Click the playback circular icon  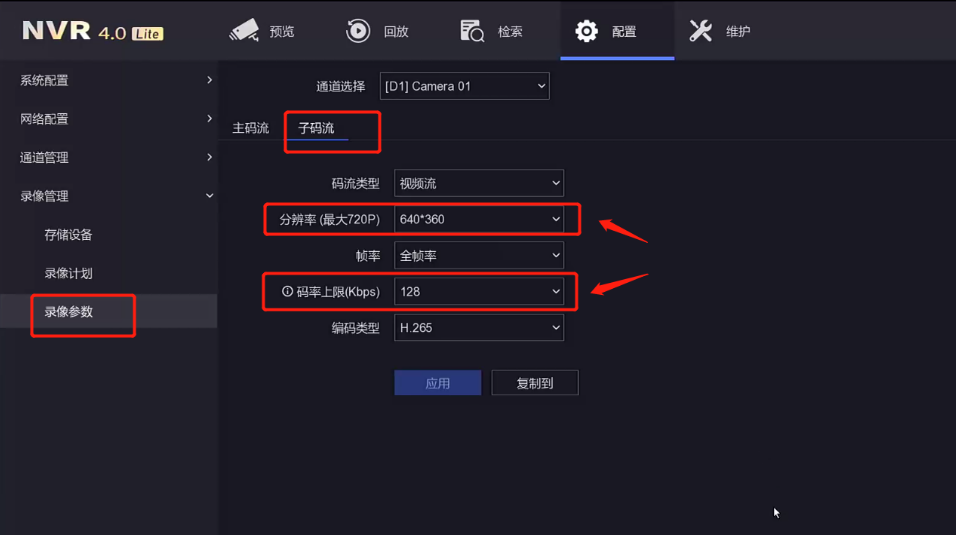pyautogui.click(x=358, y=31)
